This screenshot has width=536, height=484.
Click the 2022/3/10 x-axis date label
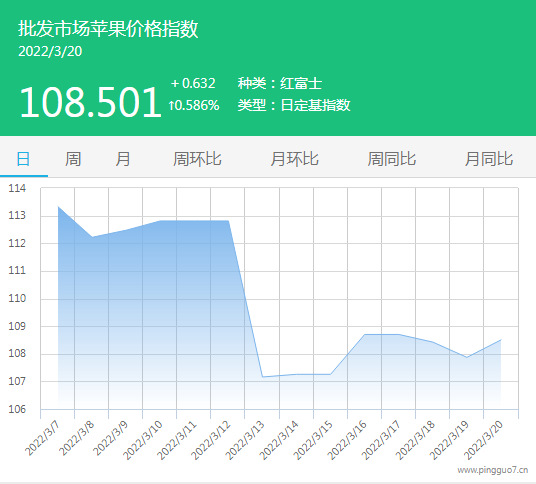[143, 440]
